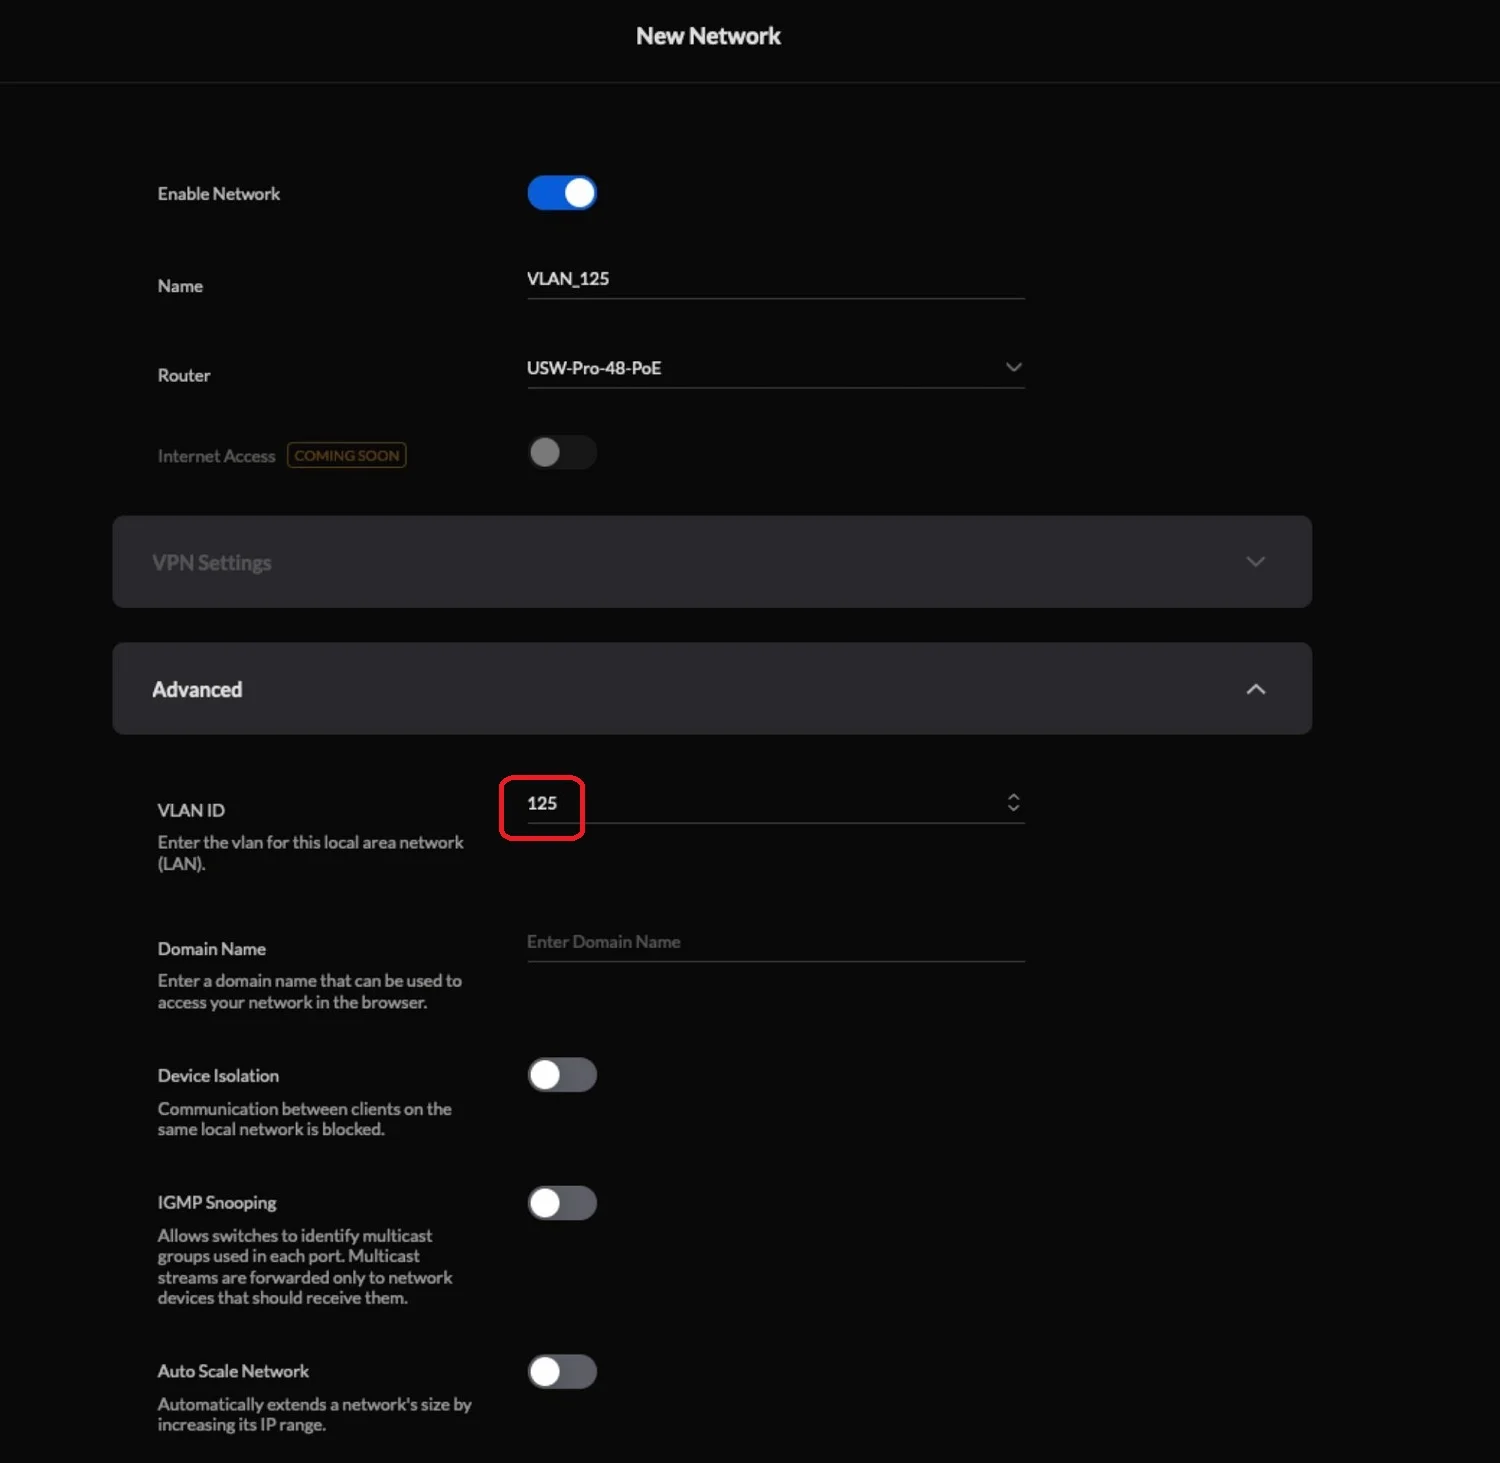Open the Router dropdown showing USW-Pro-48-PoE

775,368
